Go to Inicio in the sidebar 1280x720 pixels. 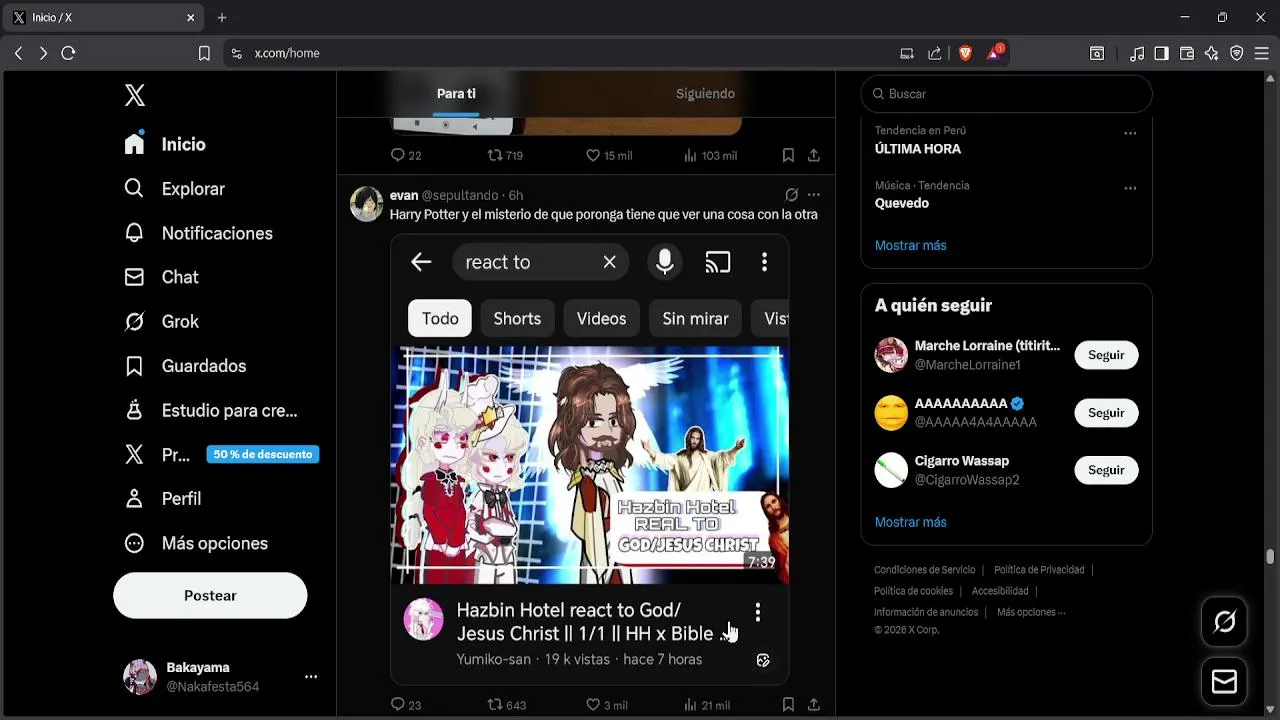[165, 144]
